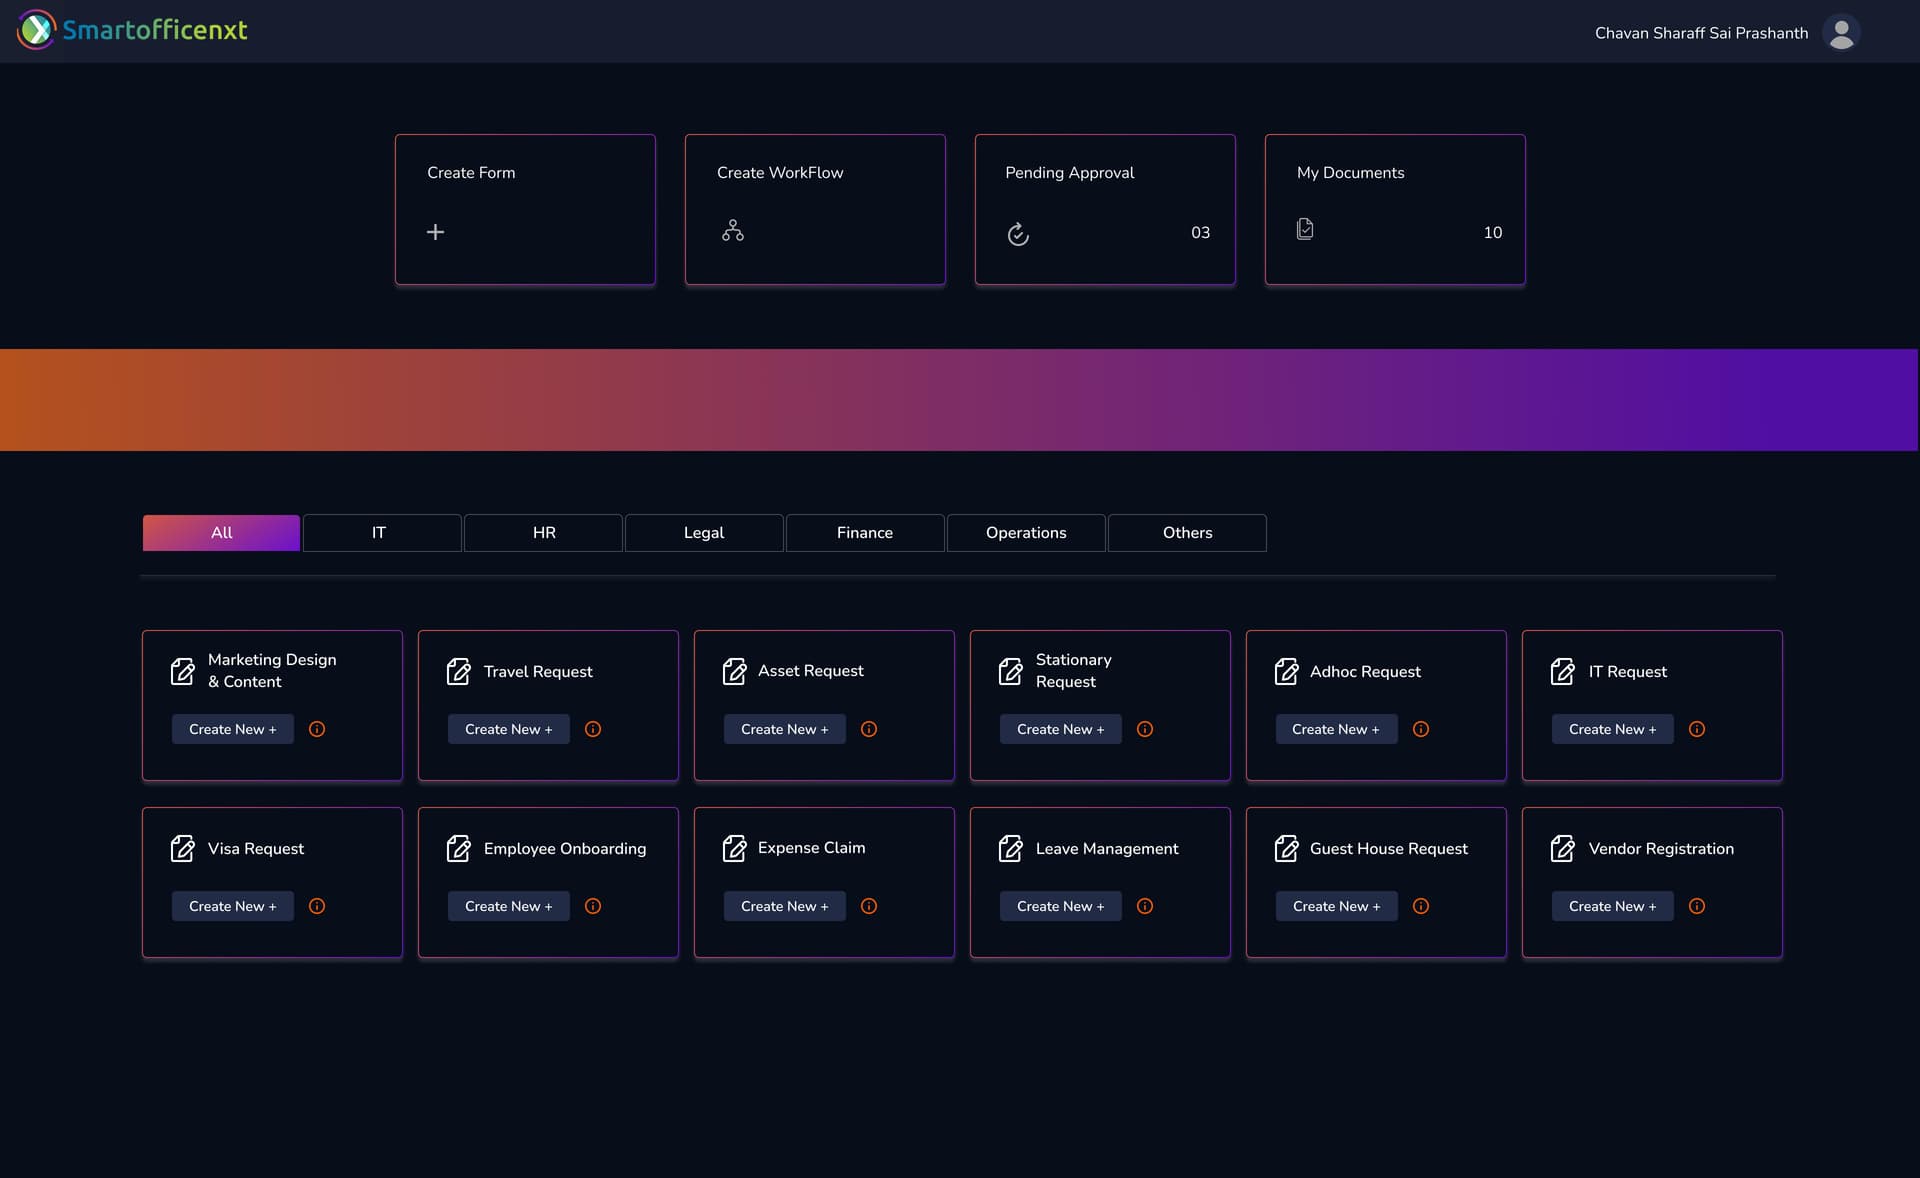The image size is (1920, 1178).
Task: Click the workflow nodes icon on Create WorkFlow card
Action: (734, 230)
